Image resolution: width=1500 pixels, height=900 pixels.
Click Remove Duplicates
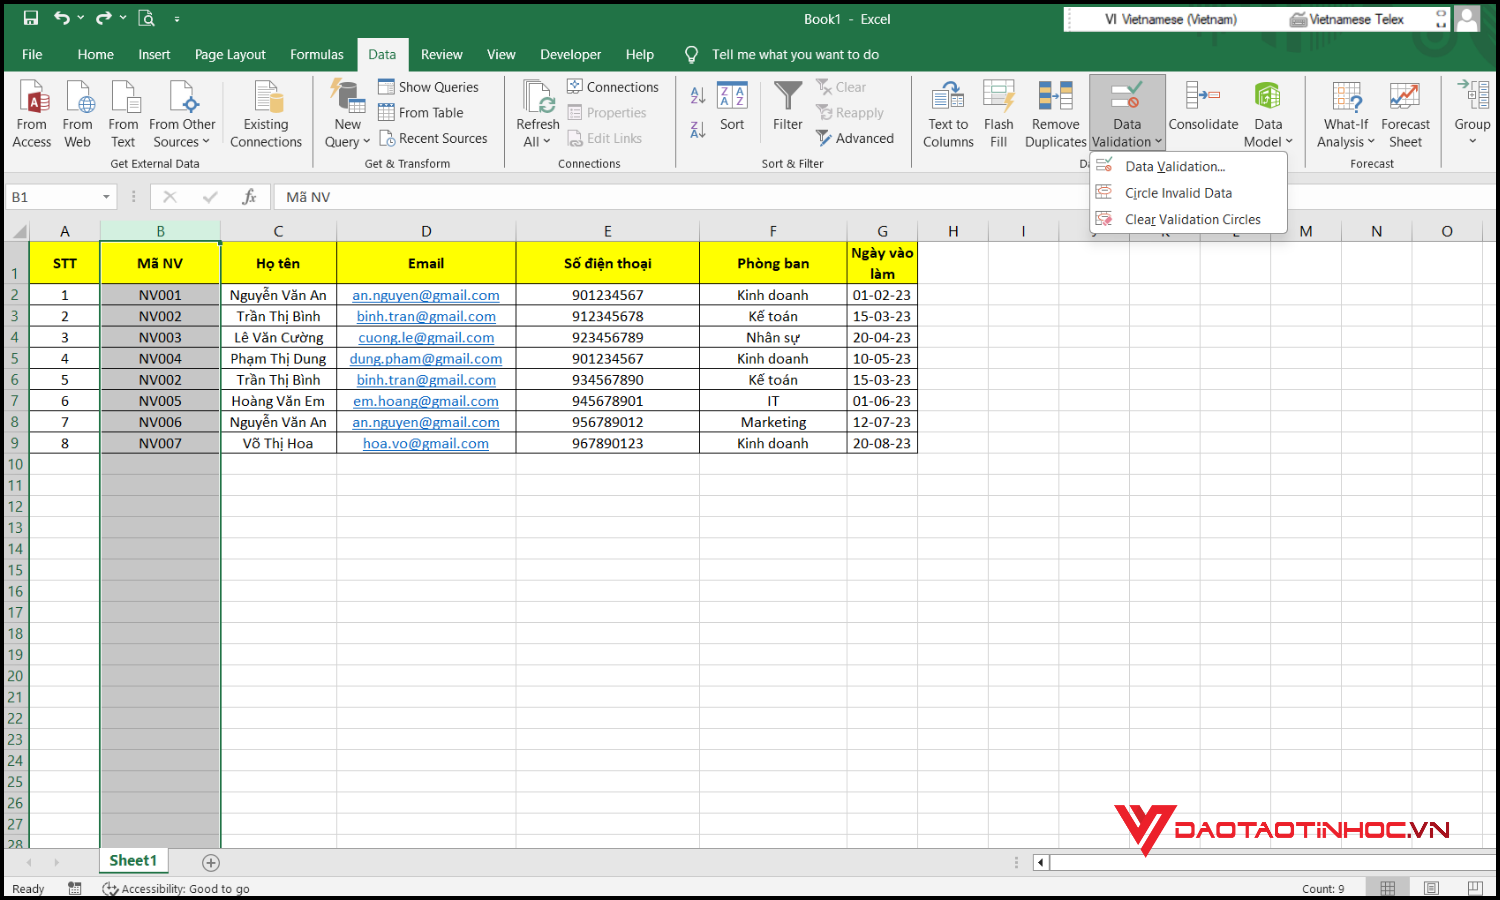pos(1055,114)
